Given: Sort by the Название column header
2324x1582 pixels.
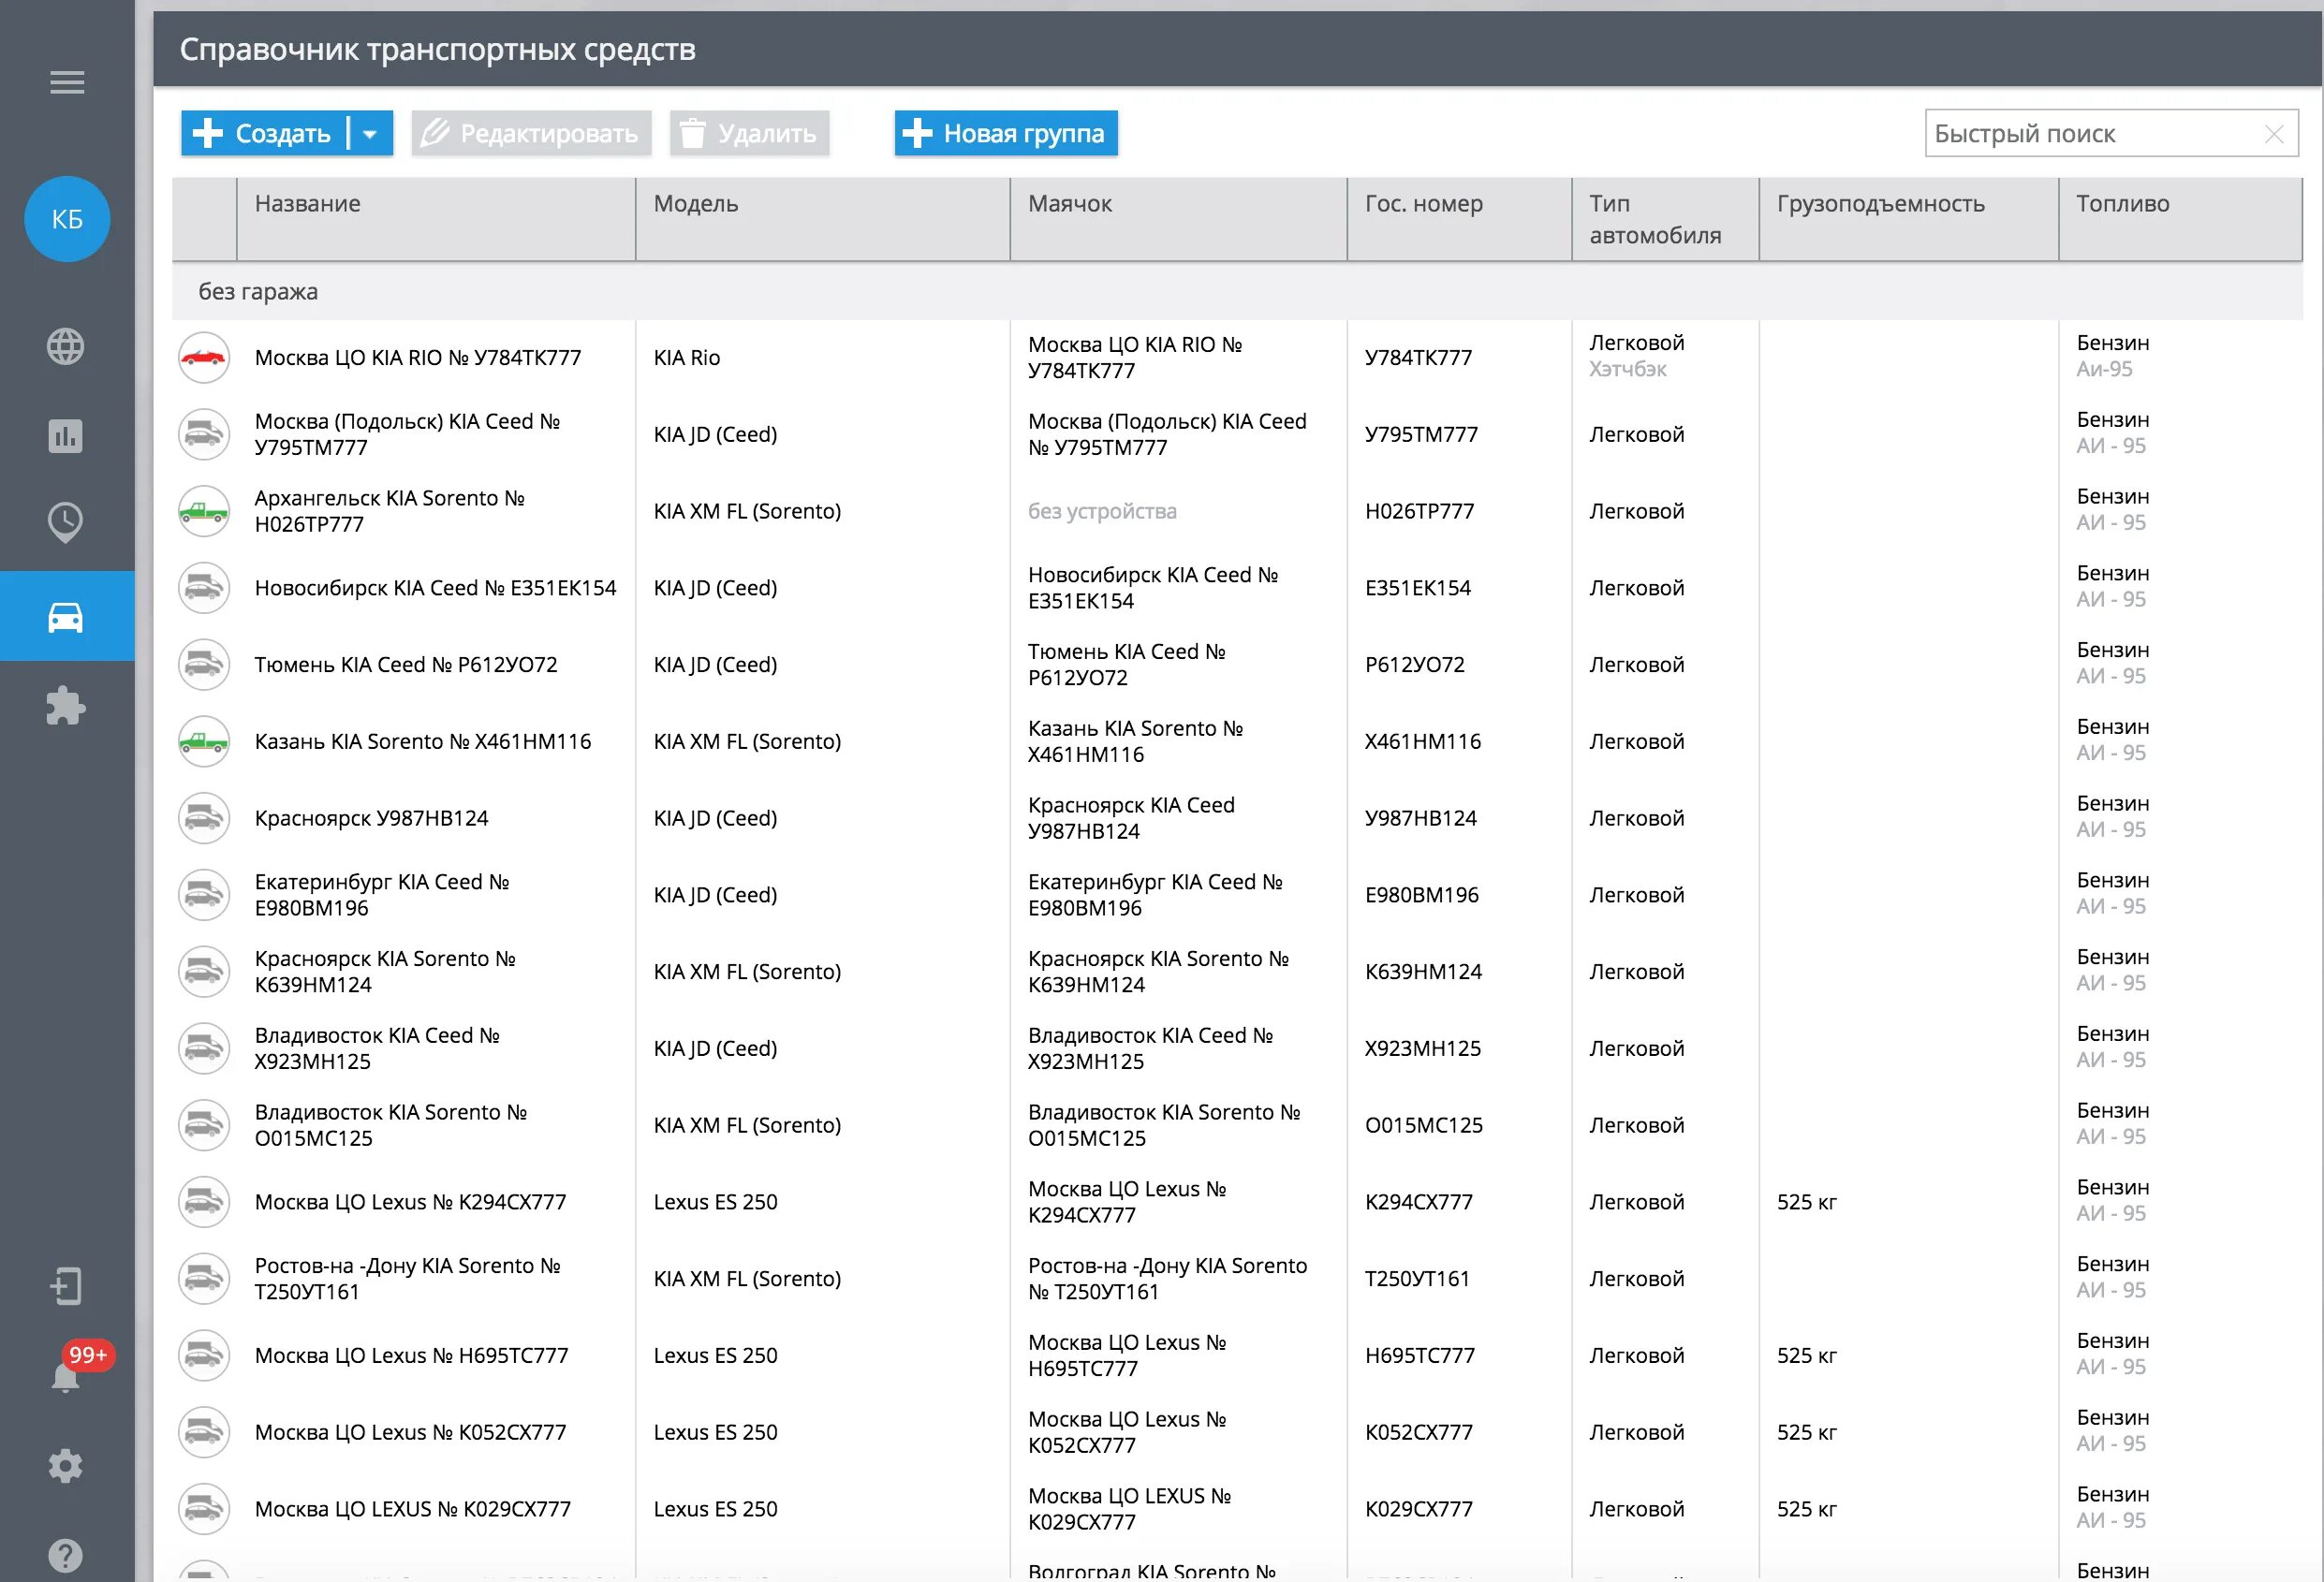Looking at the screenshot, I should (436, 220).
